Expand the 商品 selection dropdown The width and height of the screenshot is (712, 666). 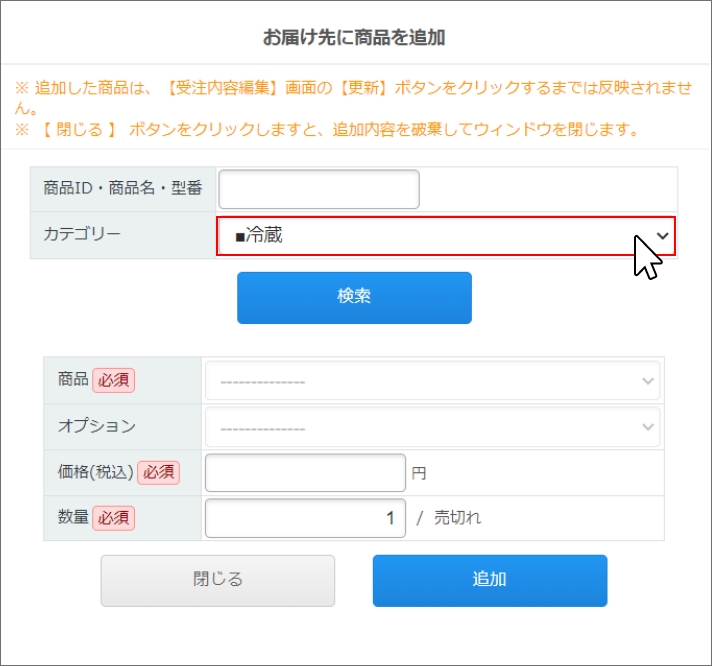pyautogui.click(x=432, y=381)
